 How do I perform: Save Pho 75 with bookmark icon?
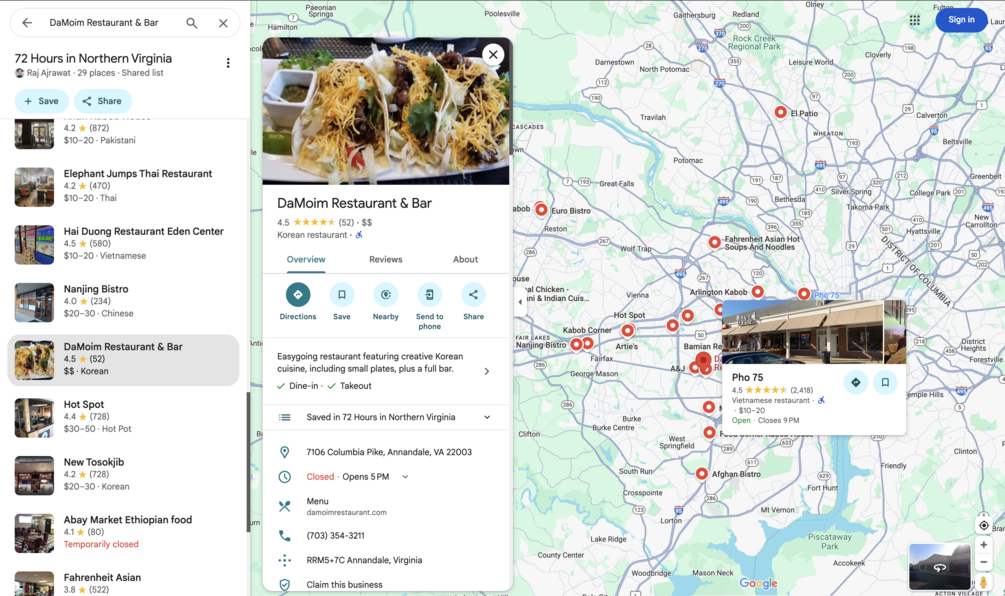885,383
